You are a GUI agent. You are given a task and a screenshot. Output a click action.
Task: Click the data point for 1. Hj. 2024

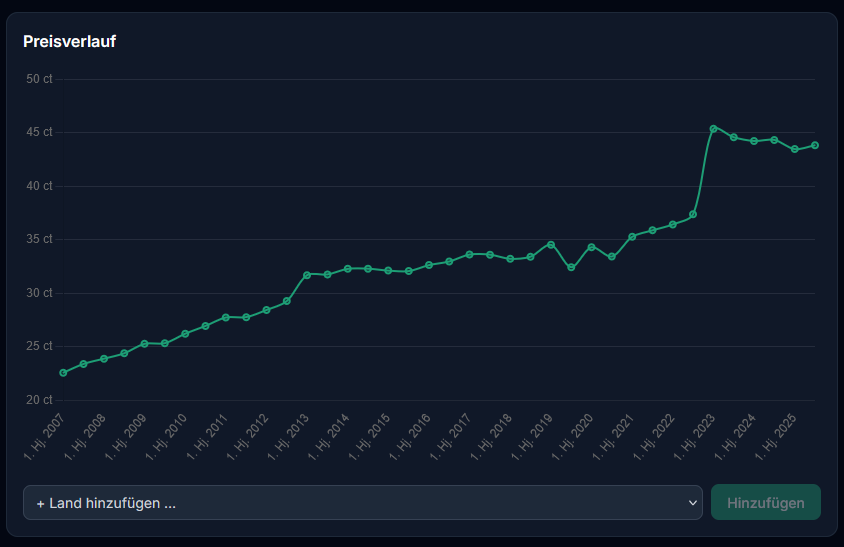pos(754,141)
